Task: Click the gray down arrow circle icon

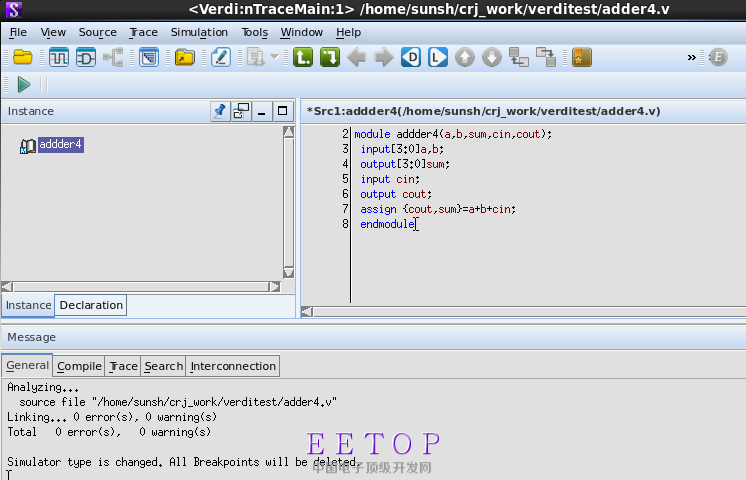Action: tap(492, 58)
